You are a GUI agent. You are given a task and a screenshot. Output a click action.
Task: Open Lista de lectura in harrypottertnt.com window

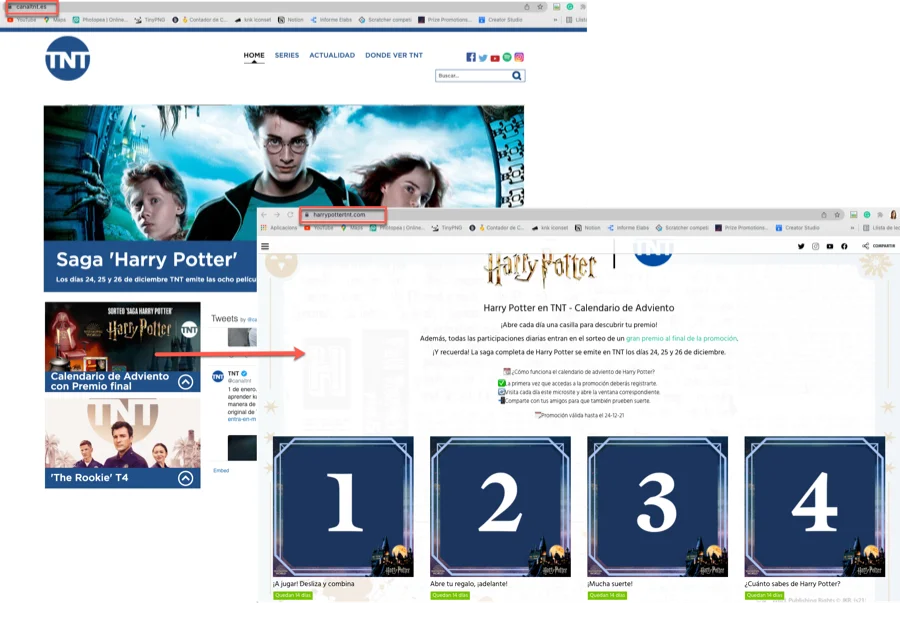881,228
